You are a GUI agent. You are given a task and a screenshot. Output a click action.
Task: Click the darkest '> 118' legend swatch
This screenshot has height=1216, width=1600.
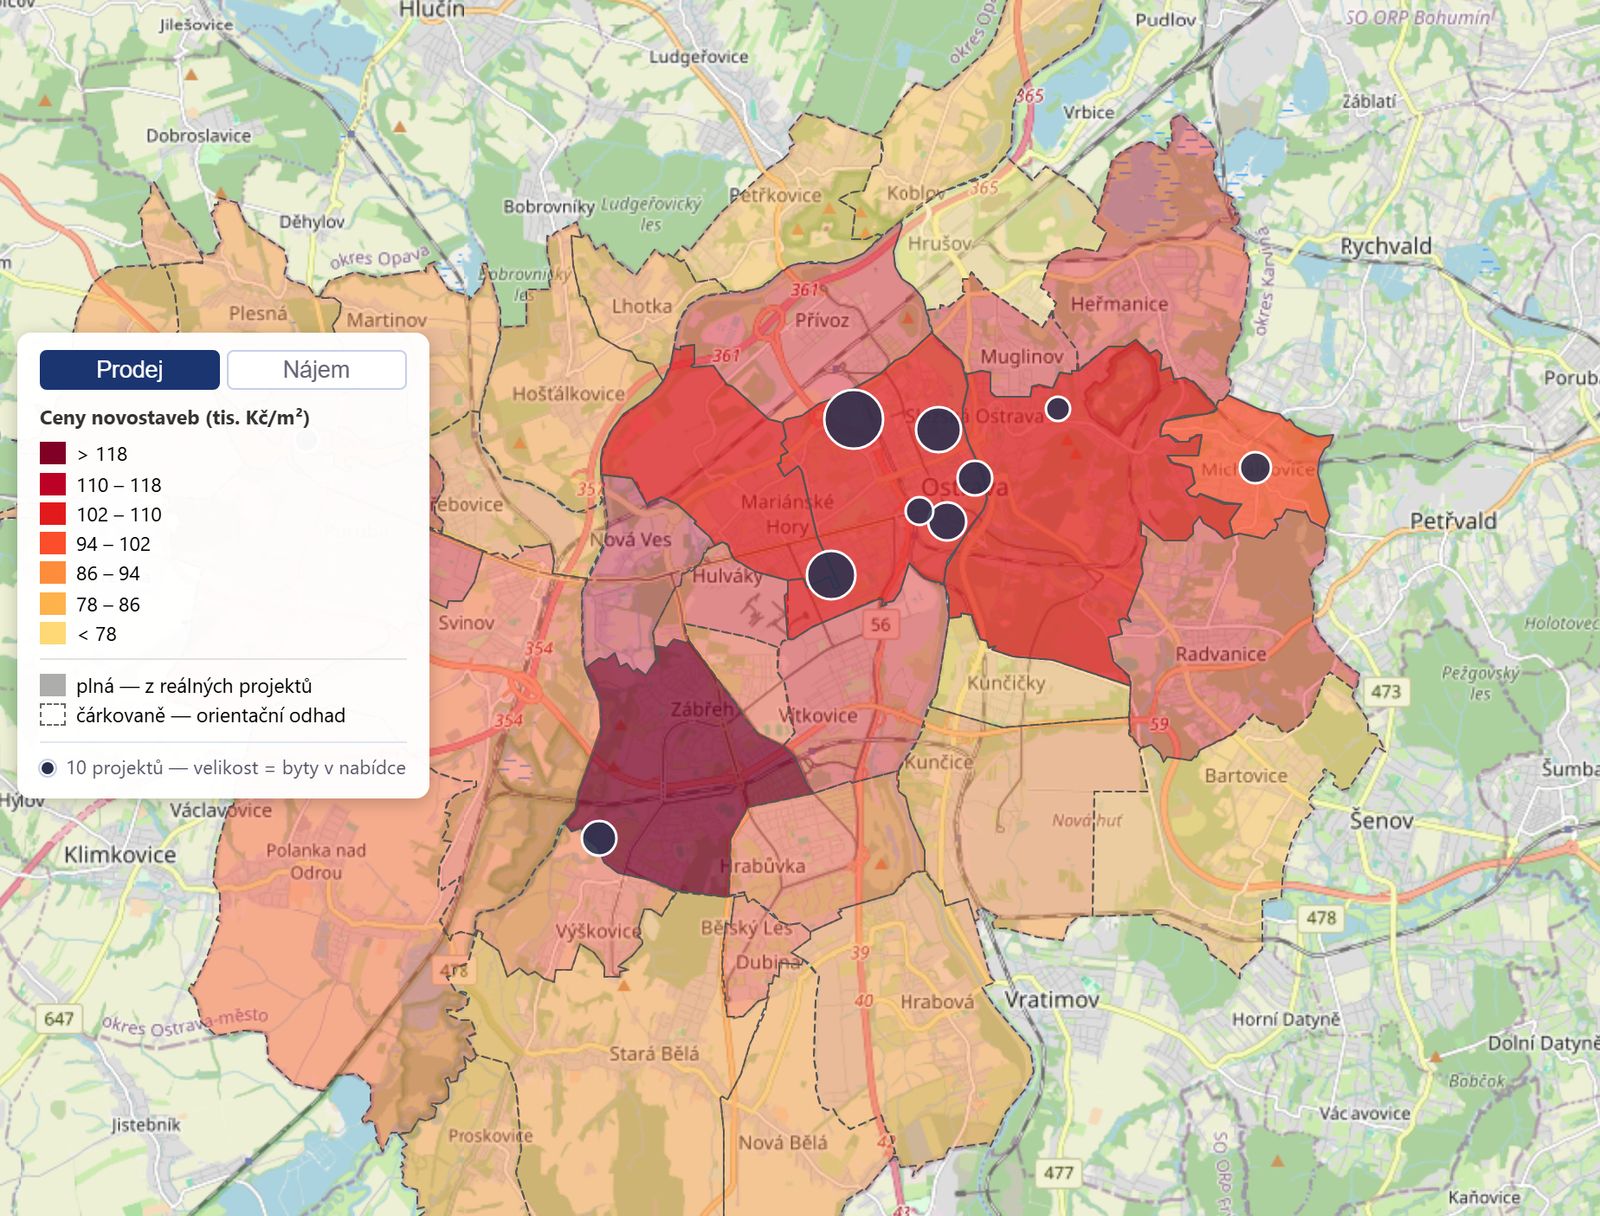[53, 454]
